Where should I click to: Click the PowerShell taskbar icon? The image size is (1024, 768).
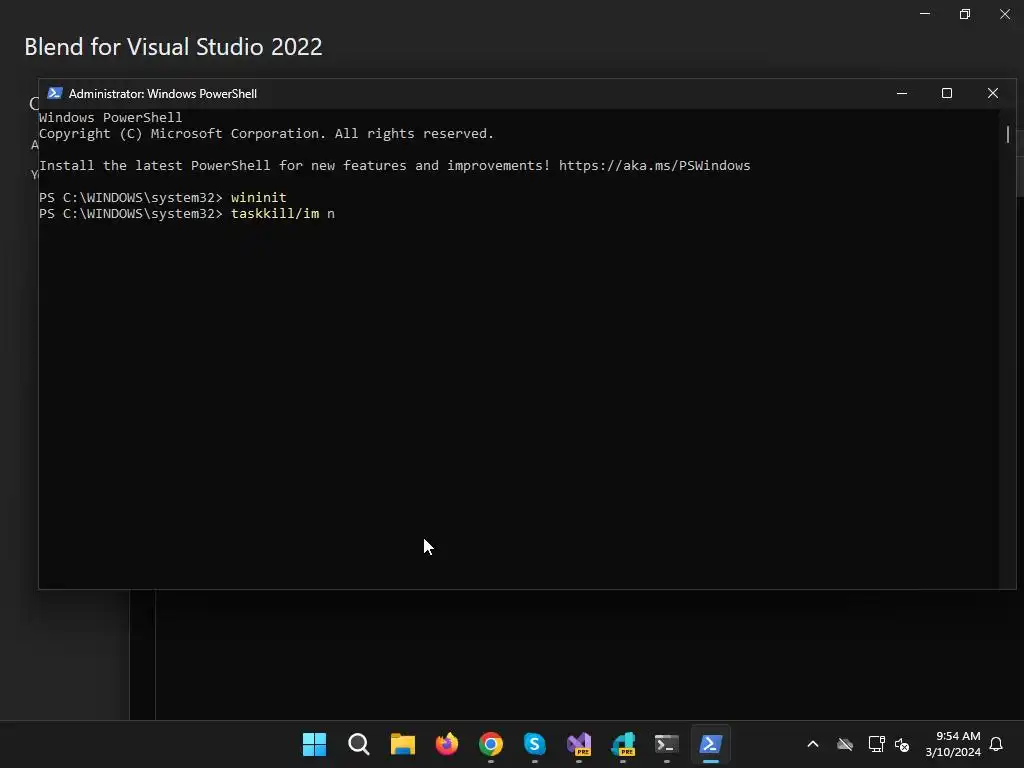point(711,744)
